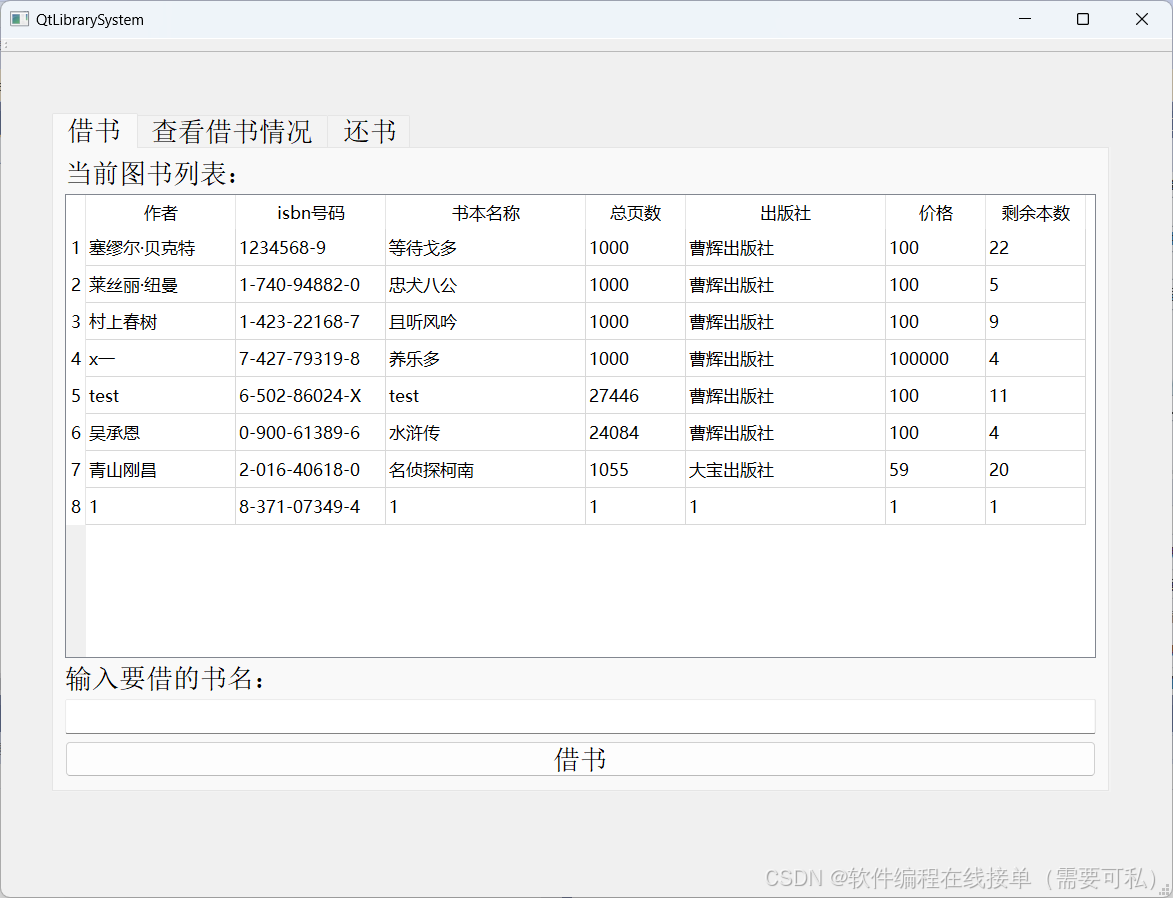Select the book name 养乐多

(486, 358)
